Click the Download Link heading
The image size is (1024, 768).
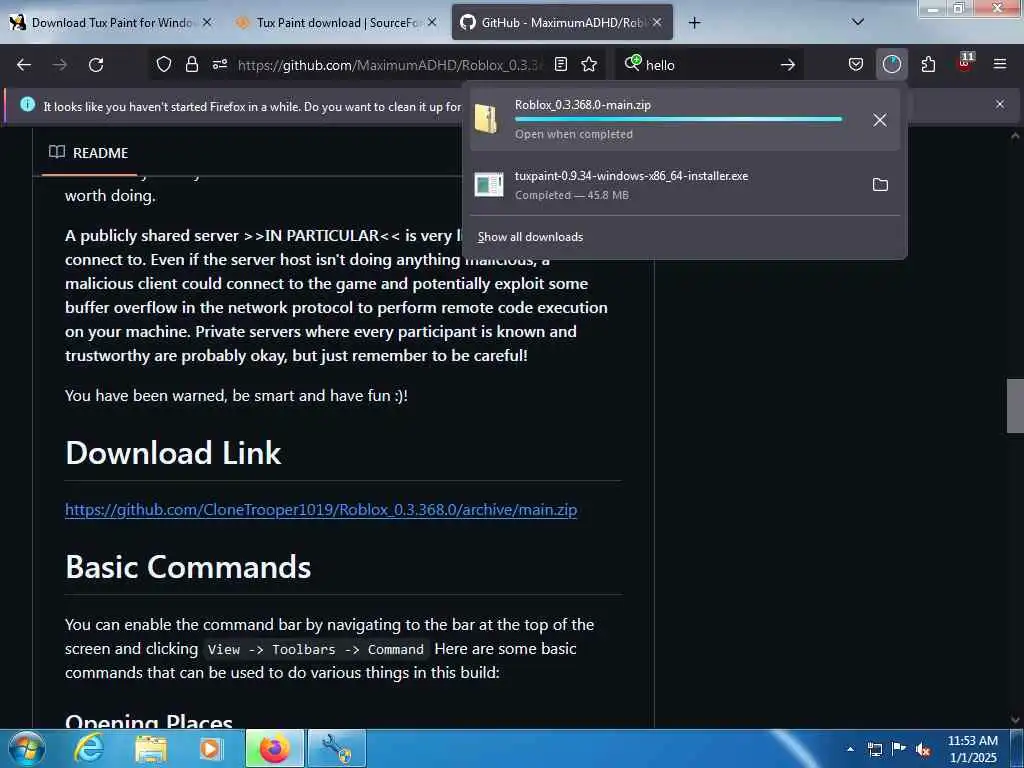tap(173, 453)
